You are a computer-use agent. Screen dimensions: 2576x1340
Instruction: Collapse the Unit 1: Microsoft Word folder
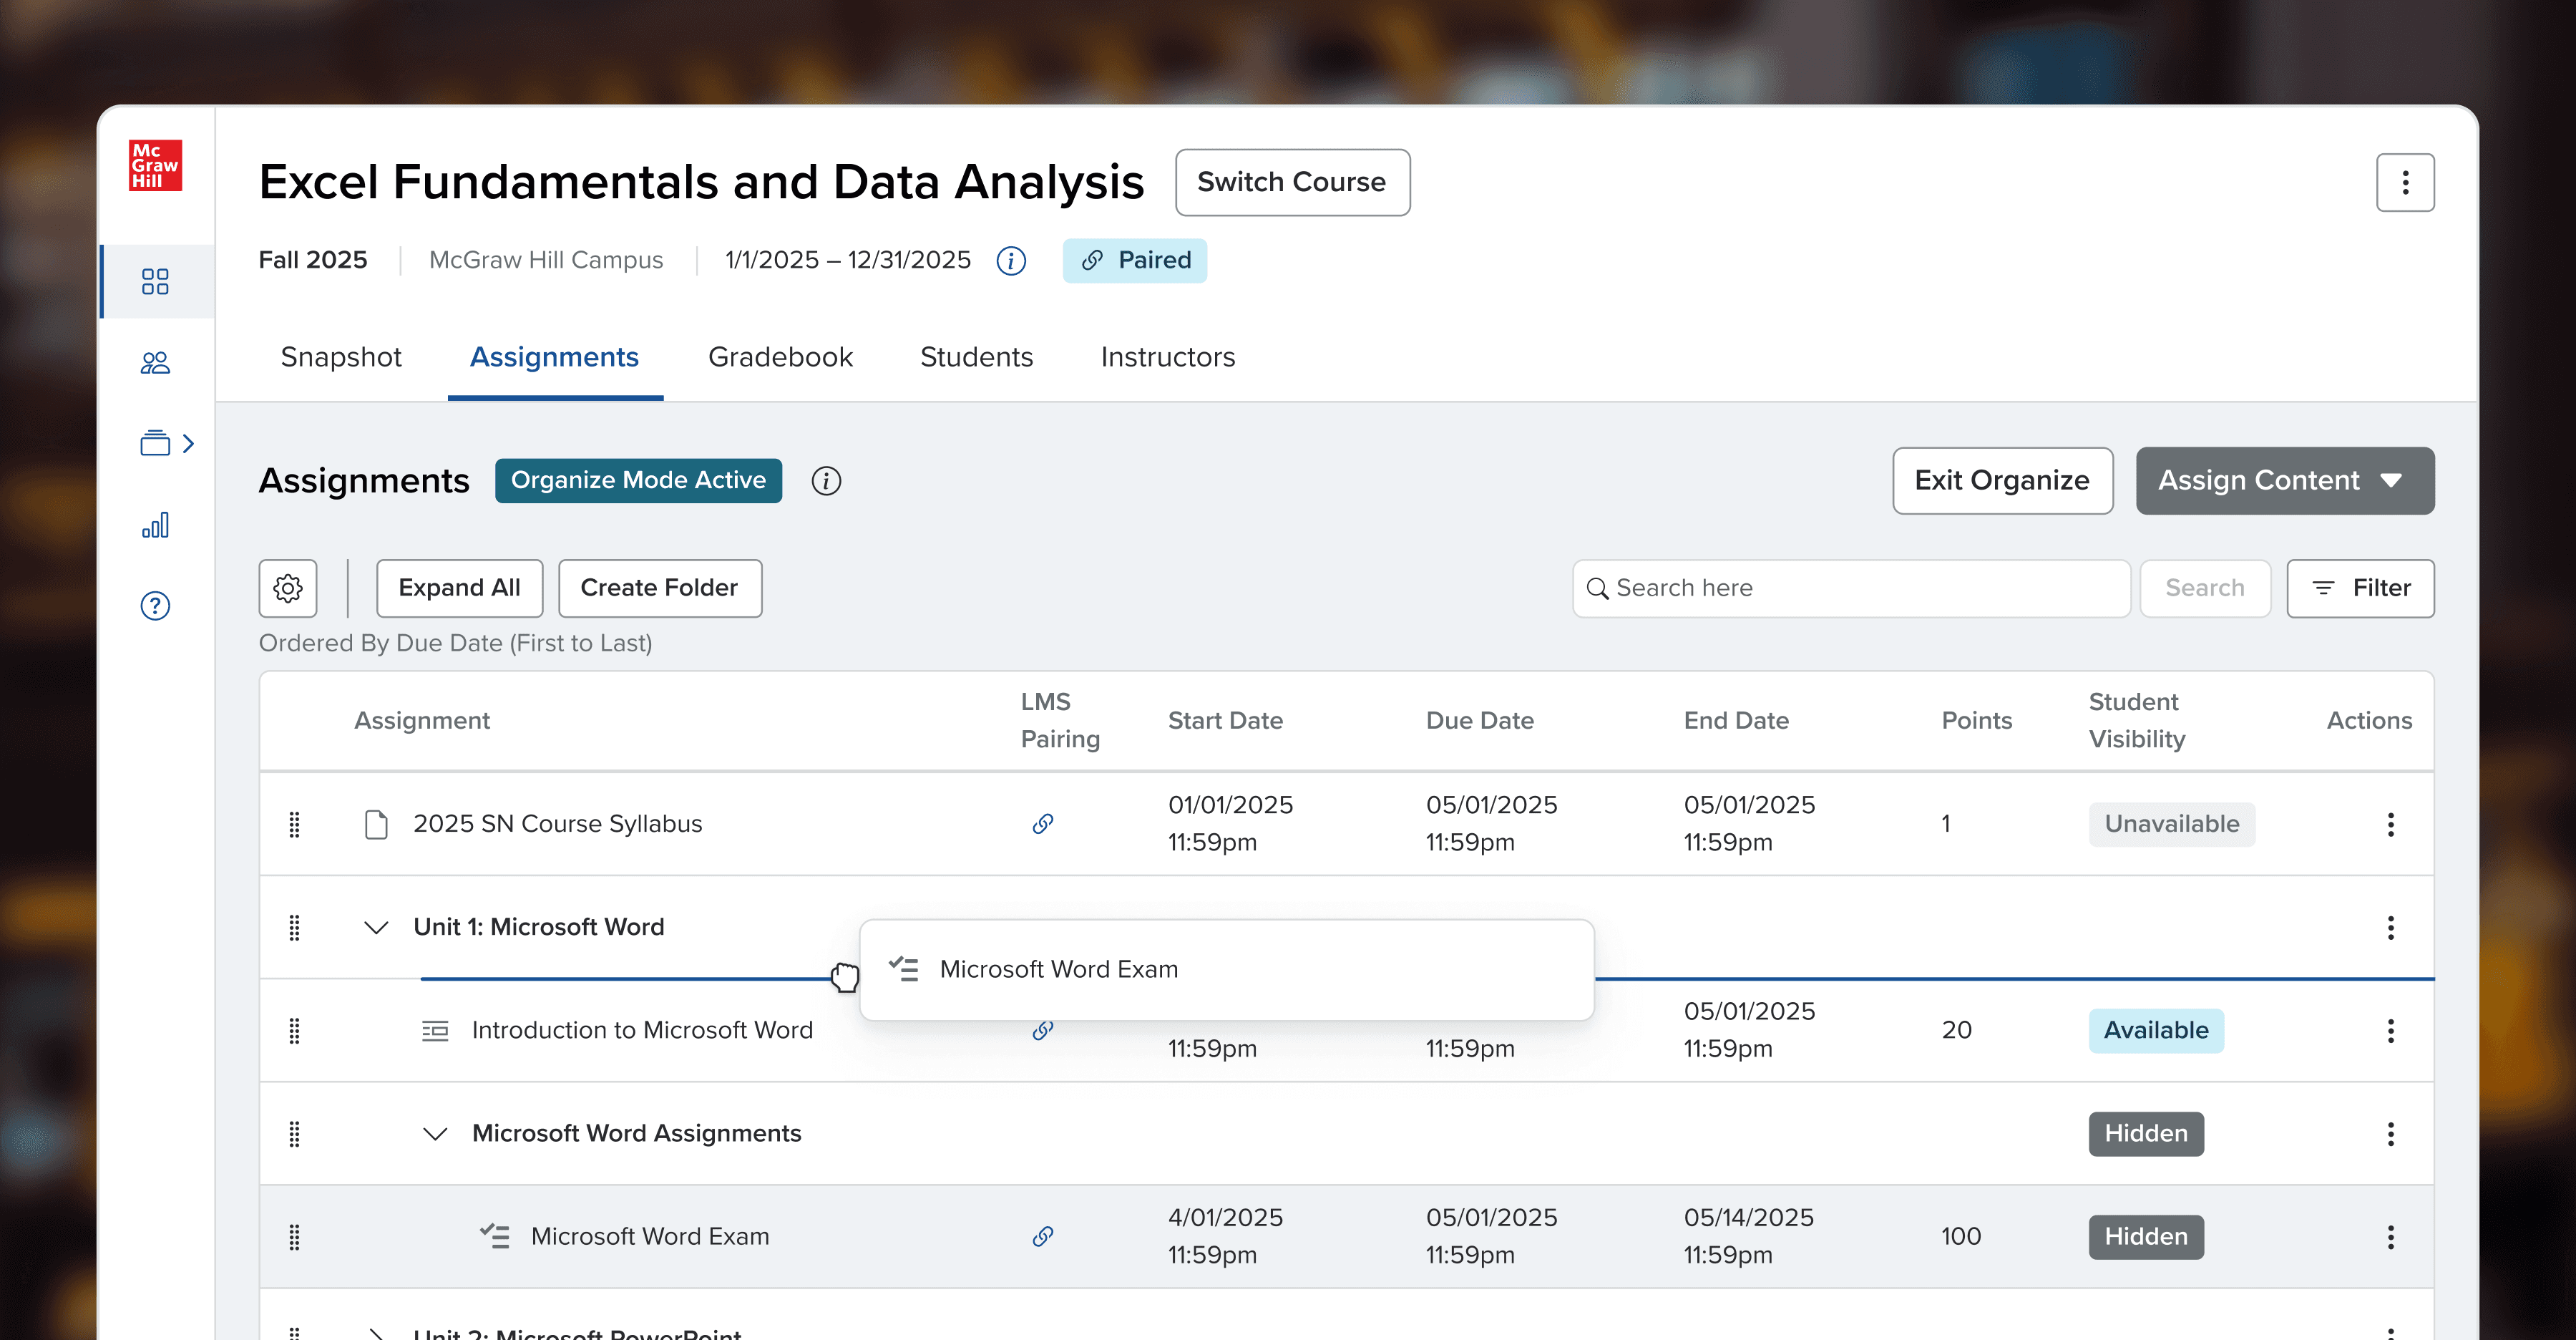point(376,928)
